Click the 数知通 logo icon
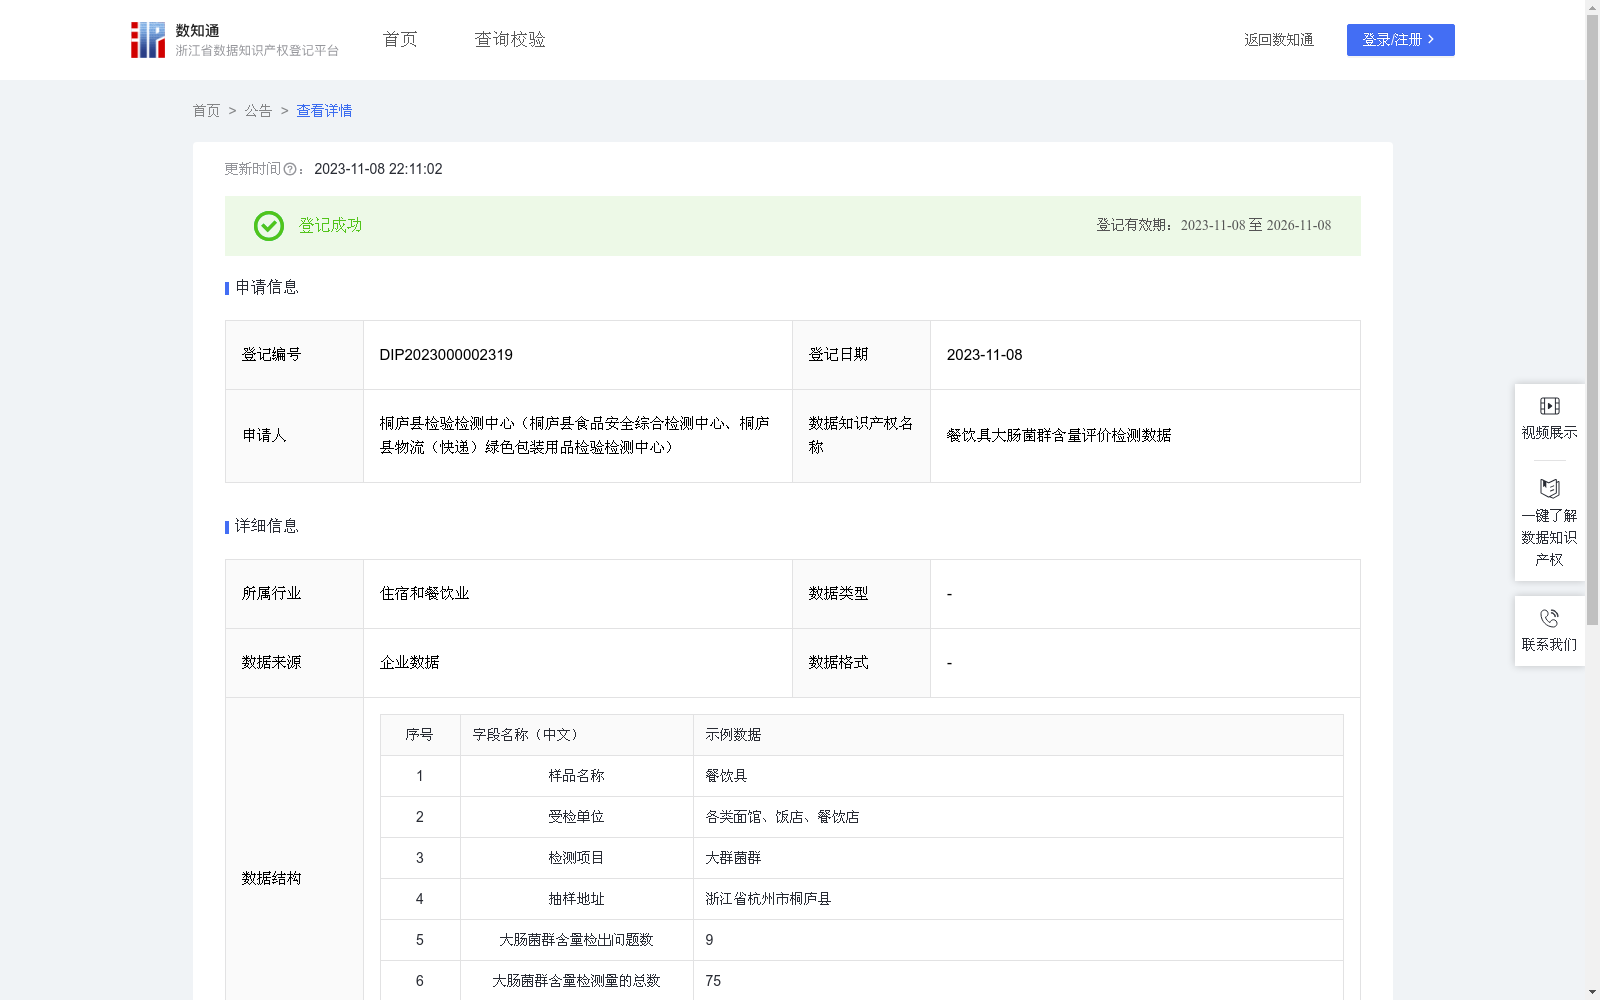 point(148,40)
